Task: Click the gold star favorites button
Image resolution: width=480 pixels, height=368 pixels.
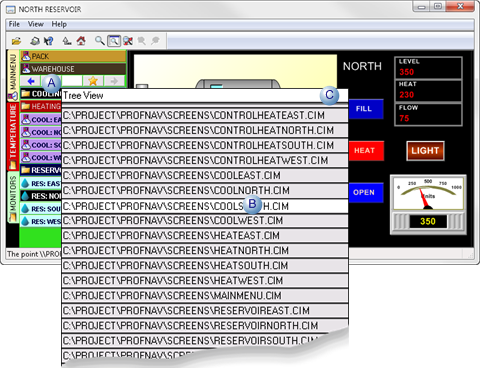Action: tap(93, 81)
